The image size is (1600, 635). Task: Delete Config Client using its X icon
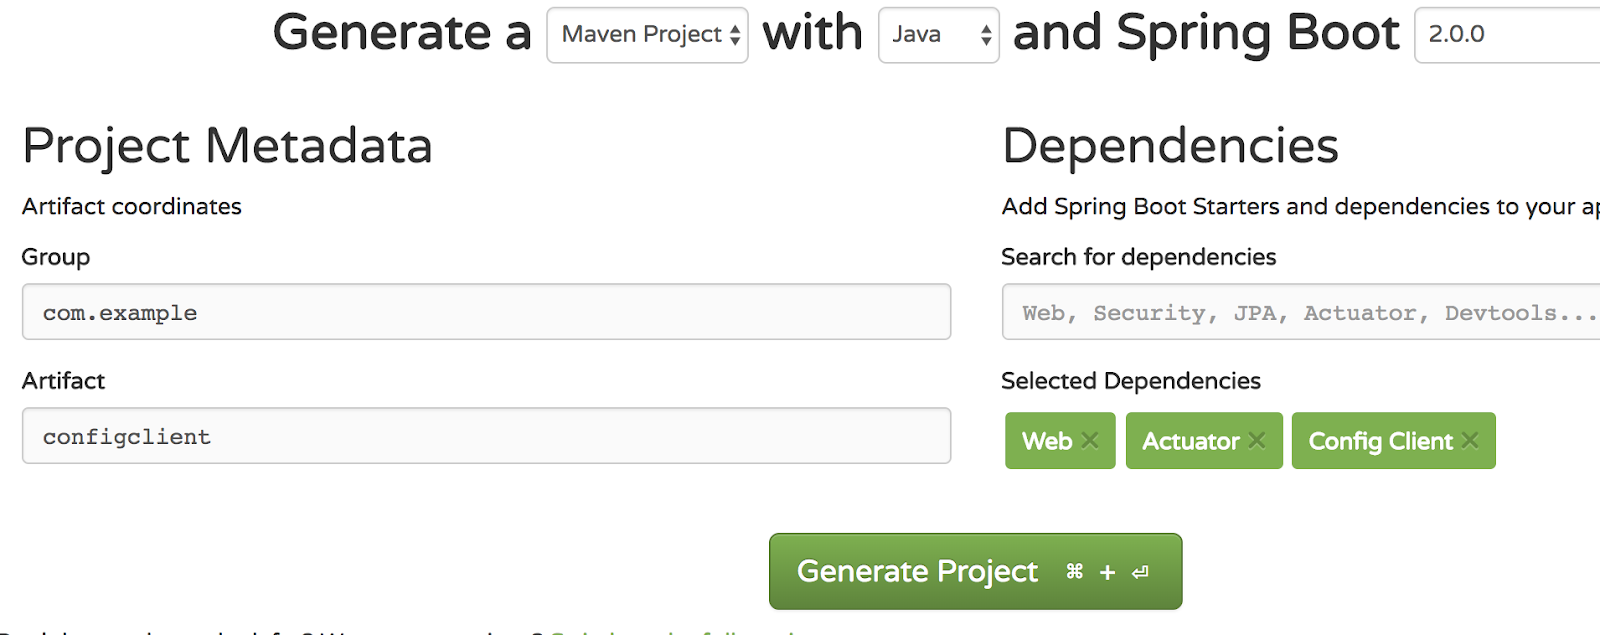(1470, 440)
